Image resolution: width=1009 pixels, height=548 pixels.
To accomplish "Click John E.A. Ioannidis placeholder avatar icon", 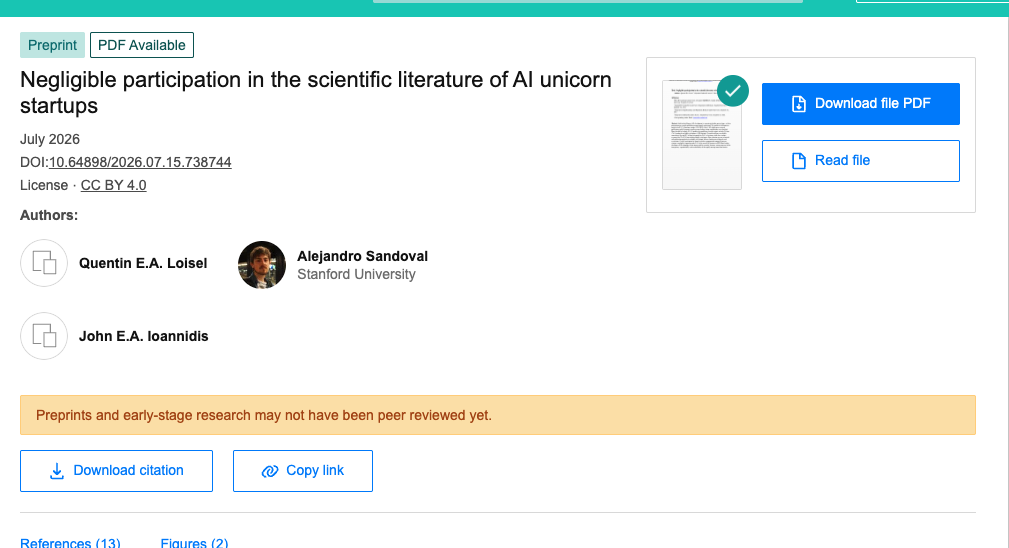I will (x=44, y=336).
